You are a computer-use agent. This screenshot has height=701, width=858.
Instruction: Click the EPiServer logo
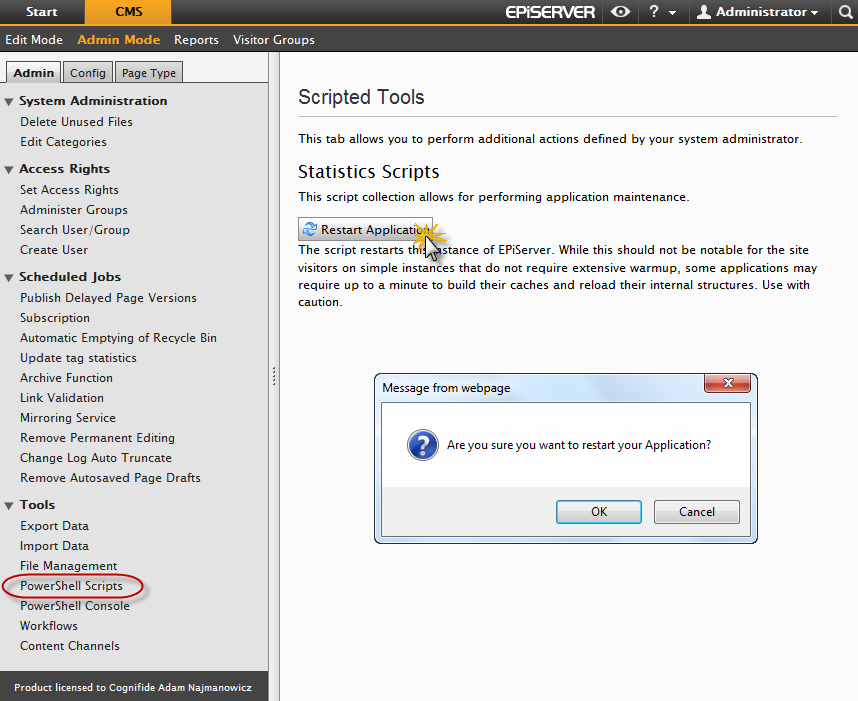[549, 12]
